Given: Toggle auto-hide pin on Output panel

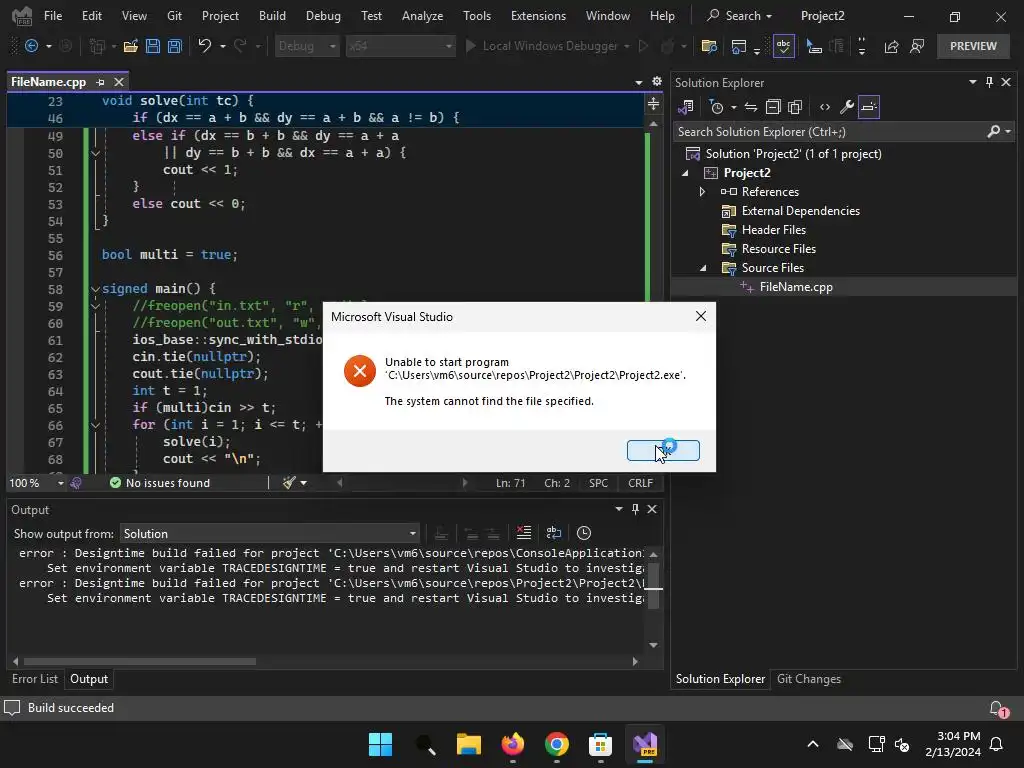Looking at the screenshot, I should click(x=635, y=509).
